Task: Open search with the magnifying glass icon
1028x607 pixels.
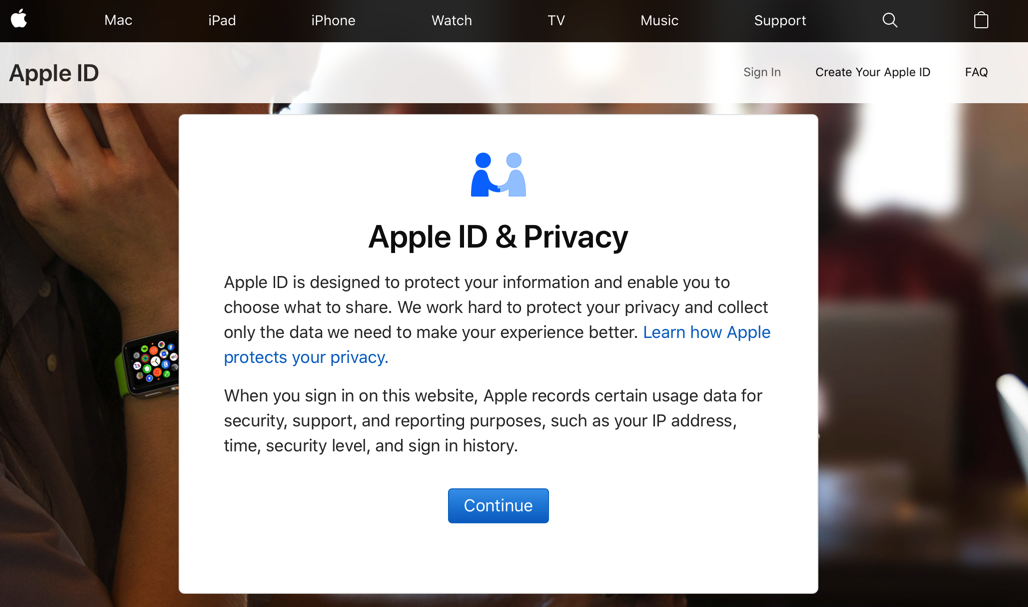Action: pyautogui.click(x=889, y=20)
